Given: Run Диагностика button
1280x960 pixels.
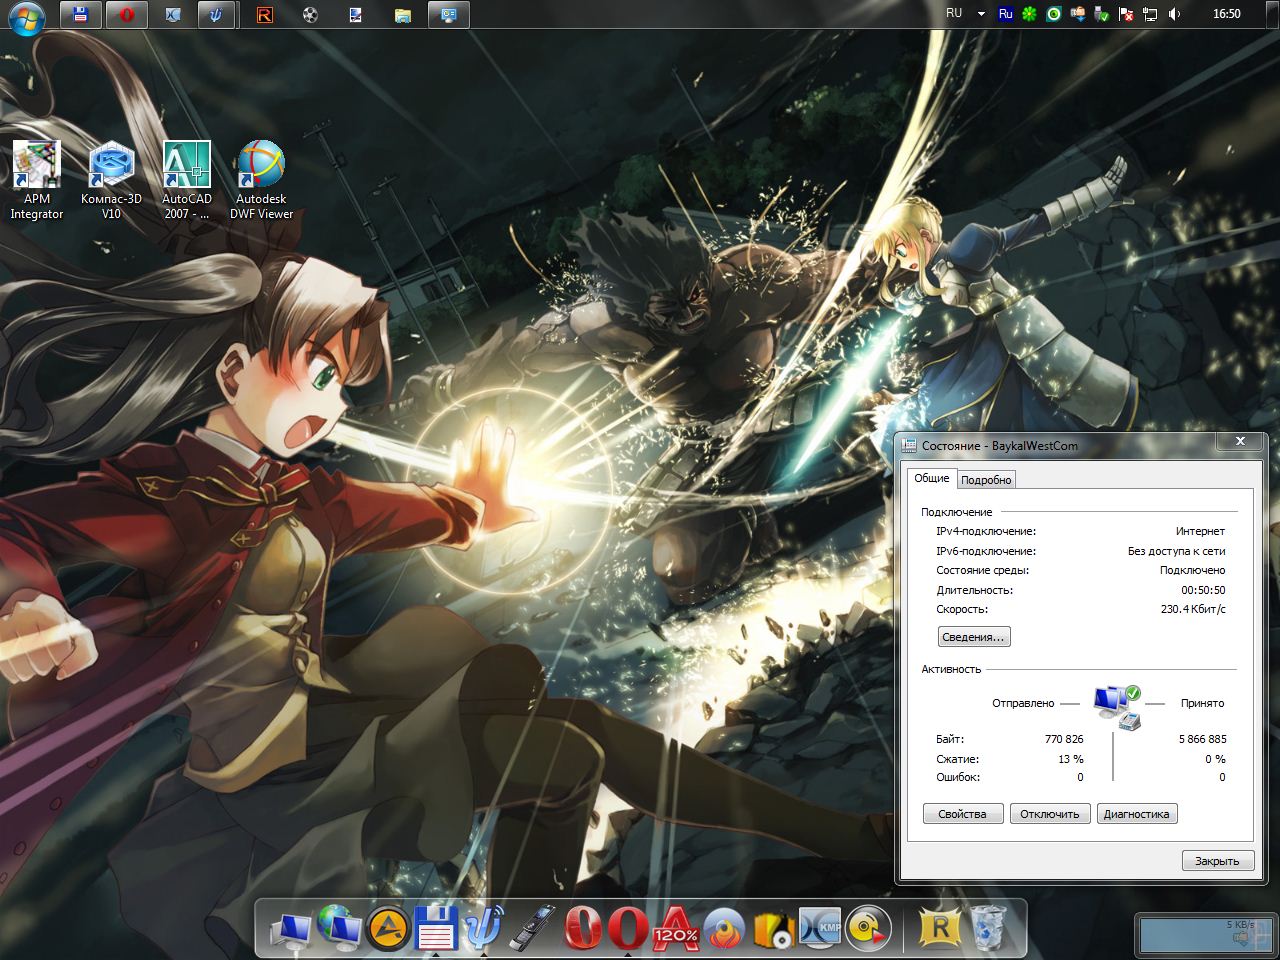Looking at the screenshot, I should coord(1136,814).
